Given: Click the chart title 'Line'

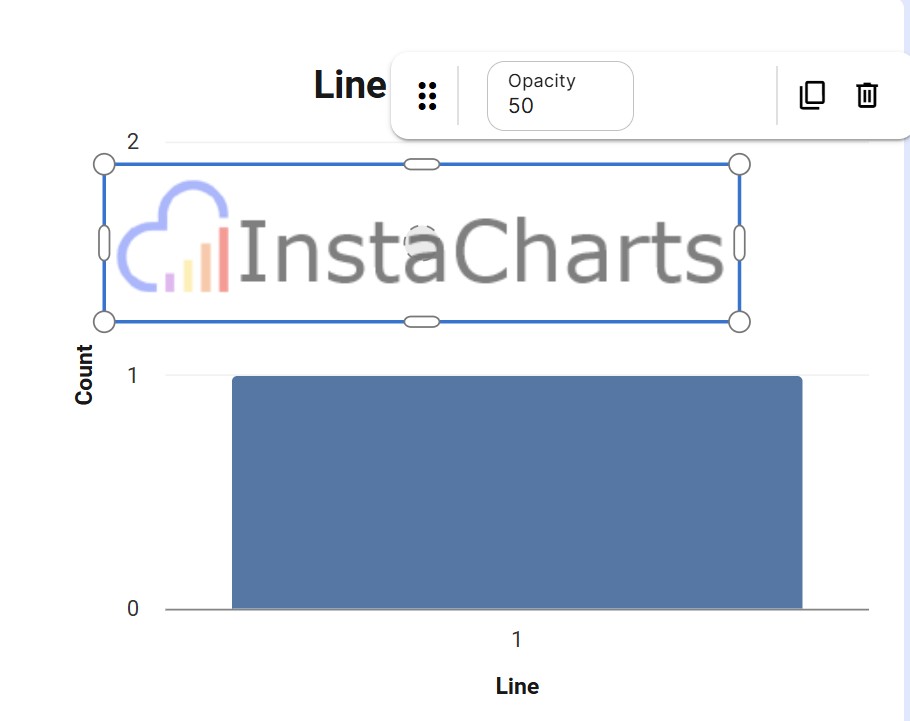Looking at the screenshot, I should coord(350,85).
